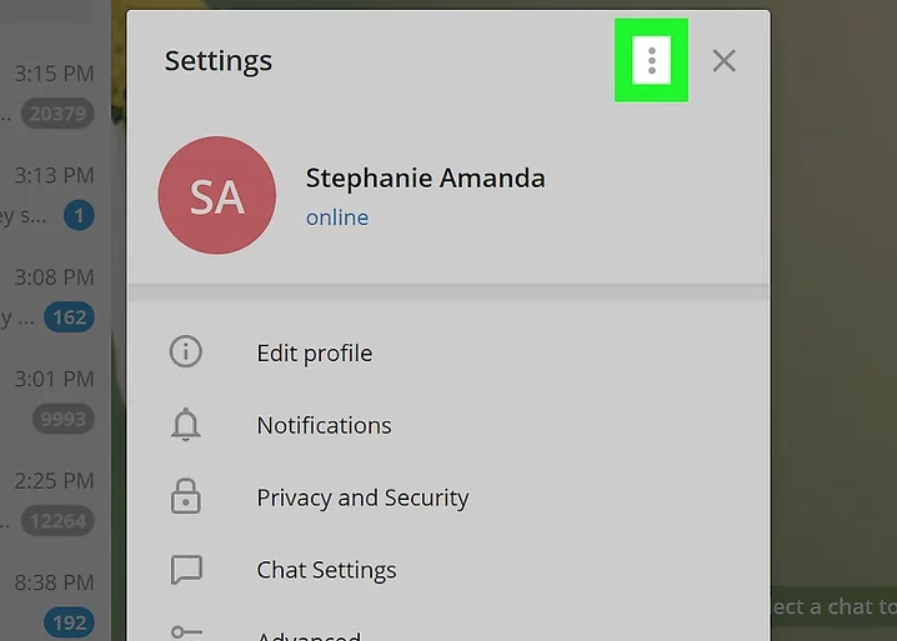Click the bell icon for Notifications
This screenshot has height=641, width=897.
(186, 425)
